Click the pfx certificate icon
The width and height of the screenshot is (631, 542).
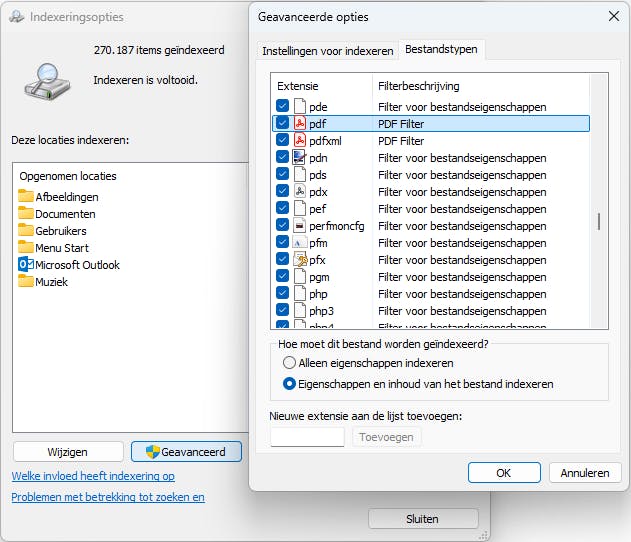[x=300, y=260]
